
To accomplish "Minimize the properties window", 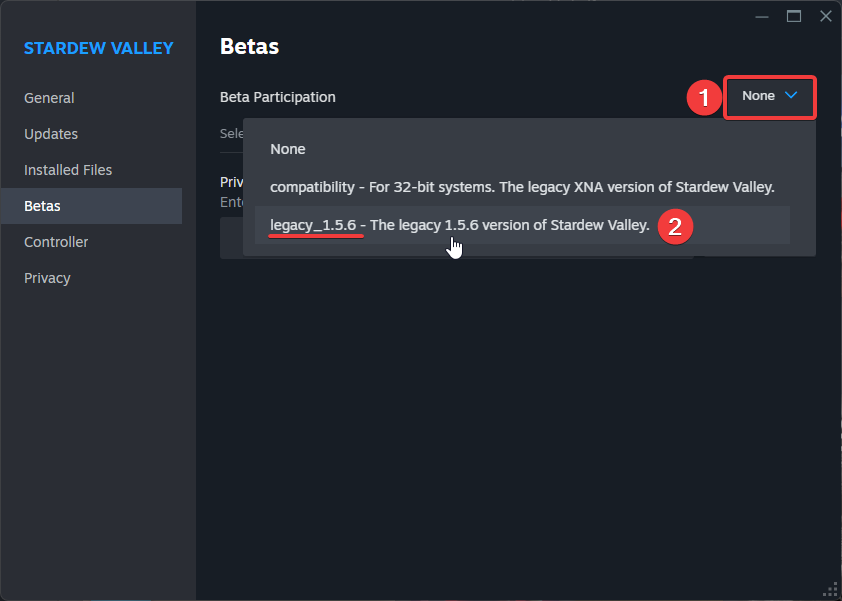I will (762, 16).
